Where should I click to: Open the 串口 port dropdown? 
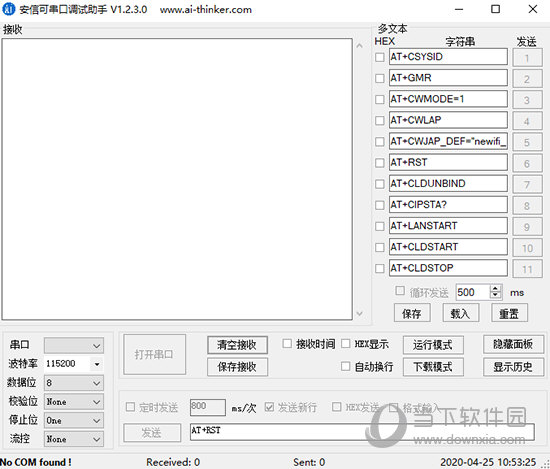click(x=74, y=346)
